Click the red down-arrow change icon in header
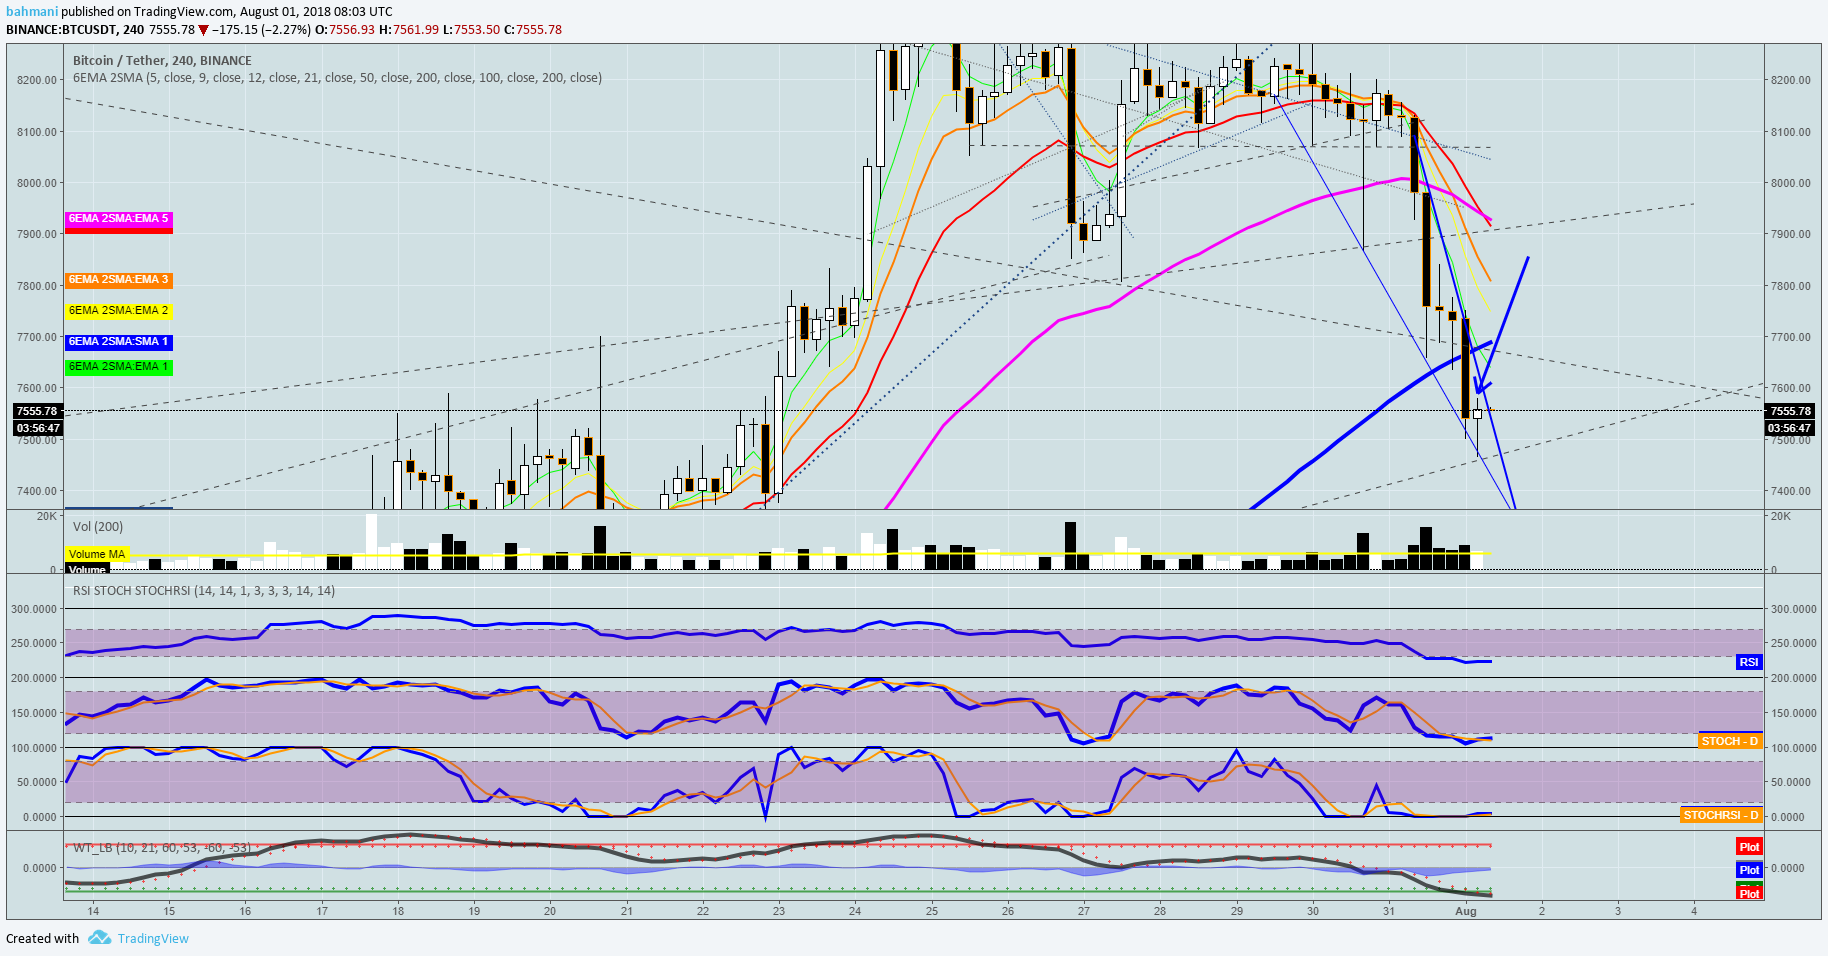The image size is (1828, 956). click(x=203, y=30)
